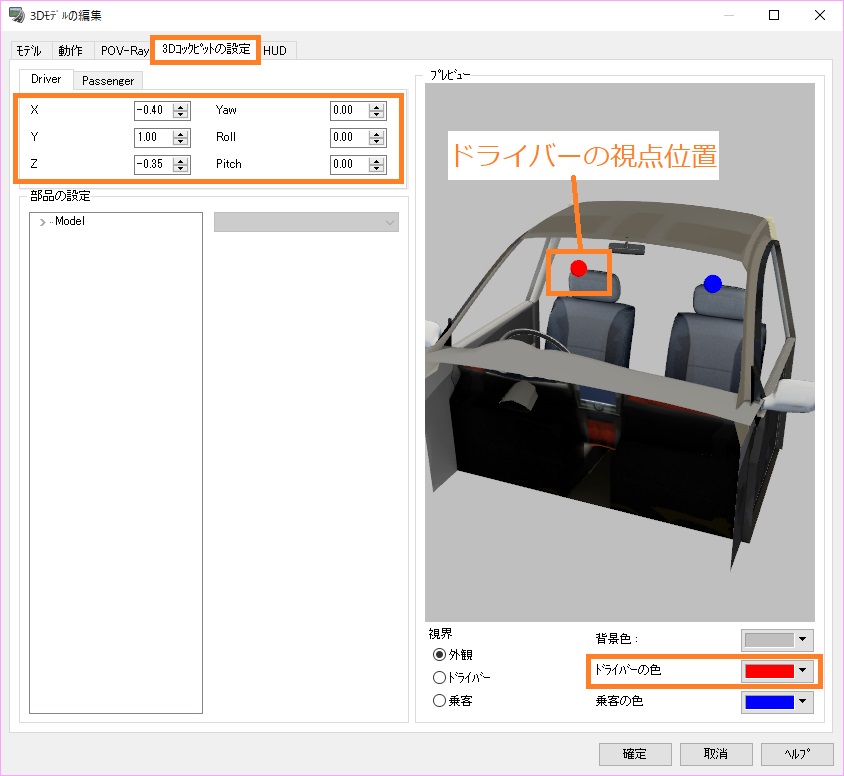Select the 乗客 view radio button
Image resolution: width=844 pixels, height=776 pixels.
(439, 701)
